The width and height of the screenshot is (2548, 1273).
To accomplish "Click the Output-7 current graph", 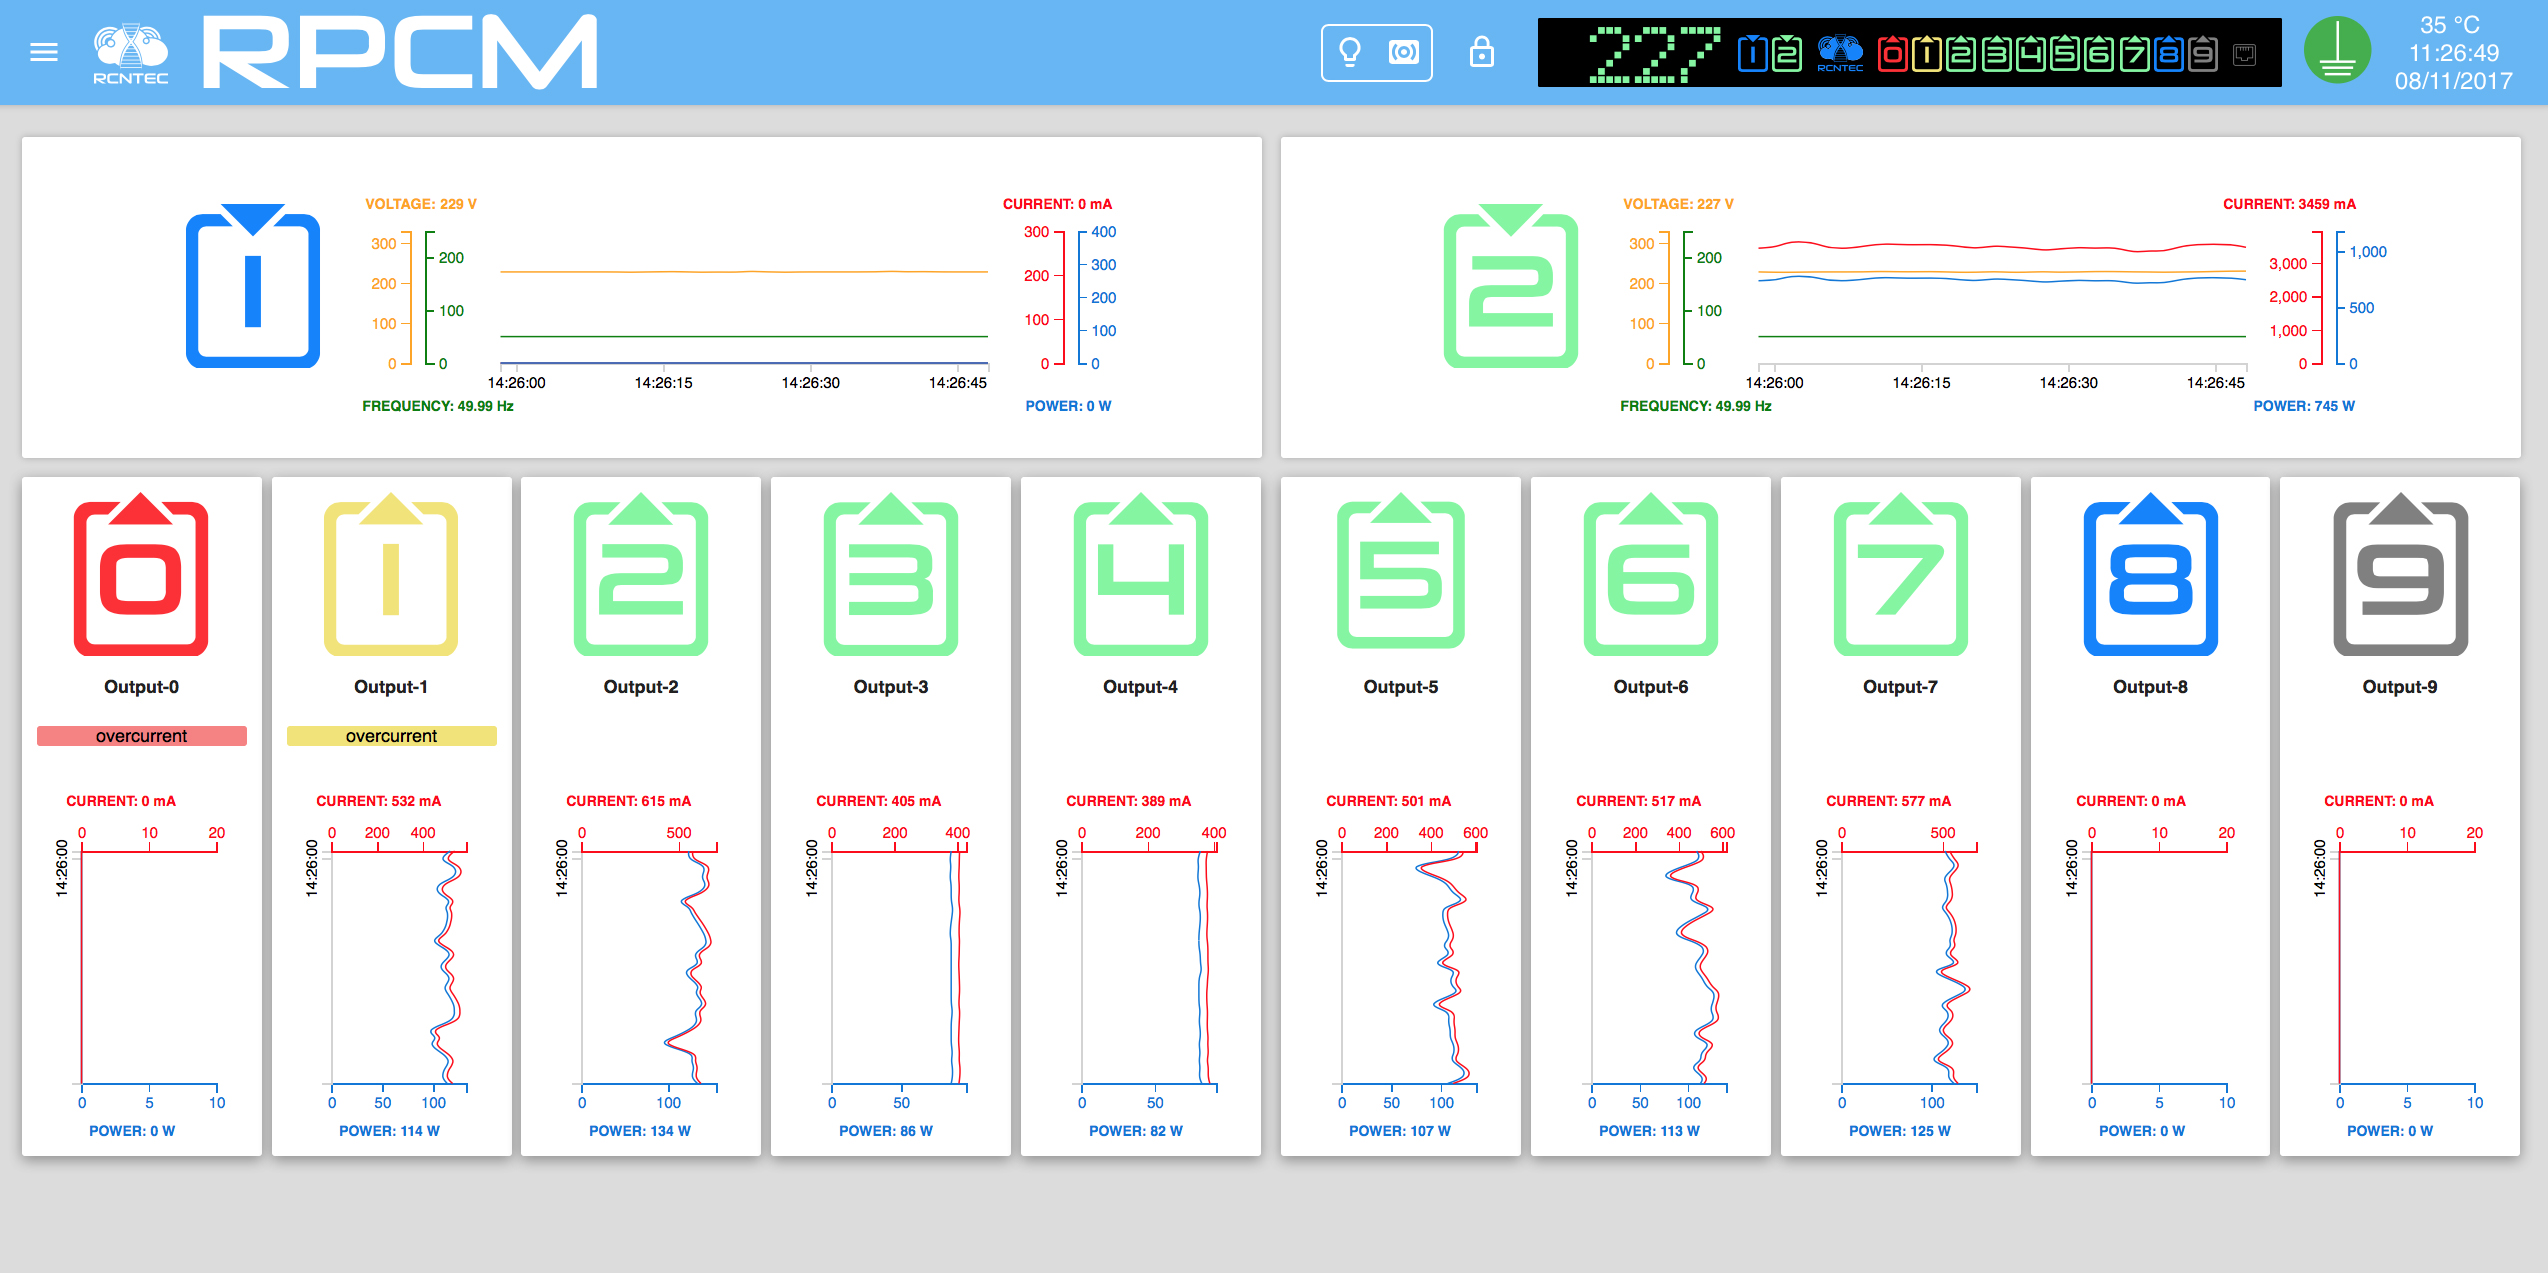I will pos(1910,967).
